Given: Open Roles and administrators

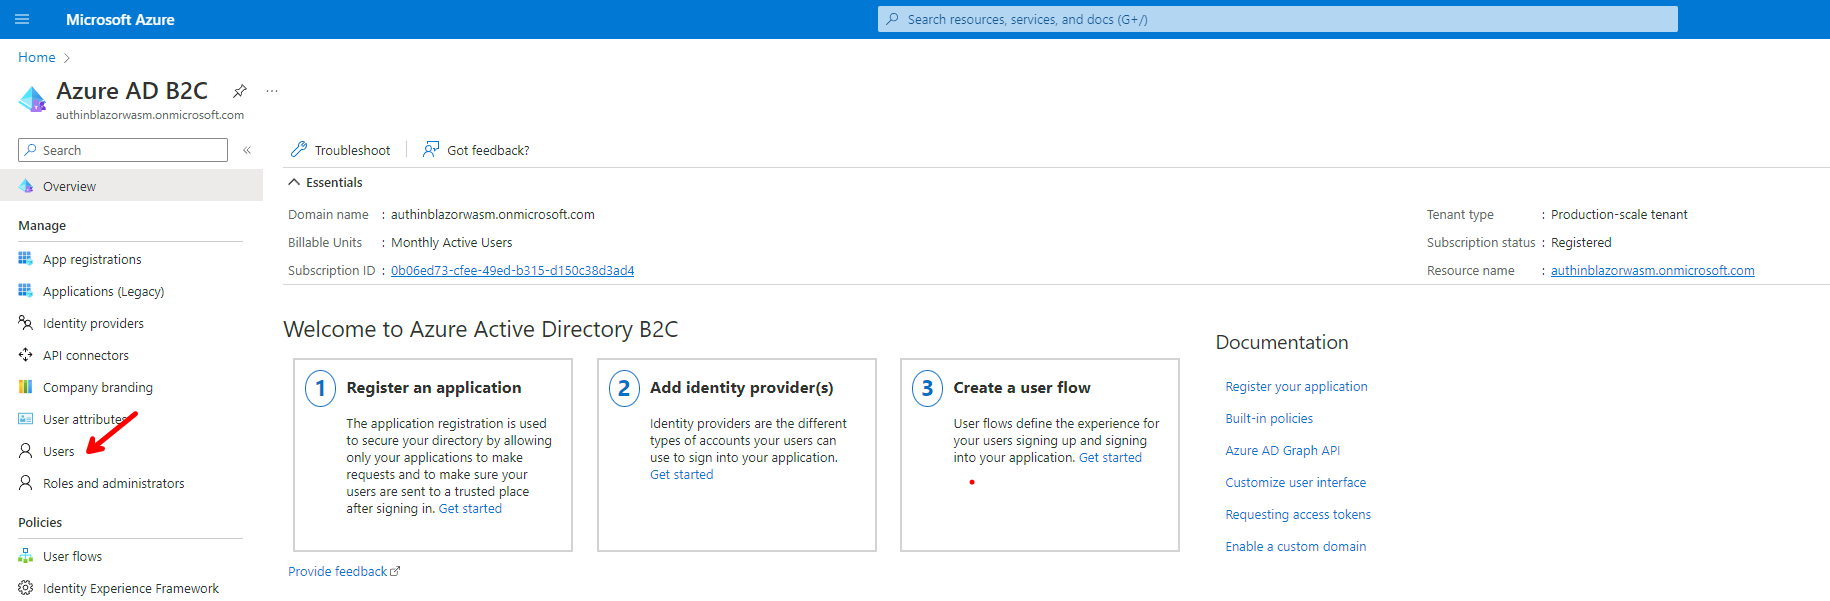Looking at the screenshot, I should [x=114, y=483].
